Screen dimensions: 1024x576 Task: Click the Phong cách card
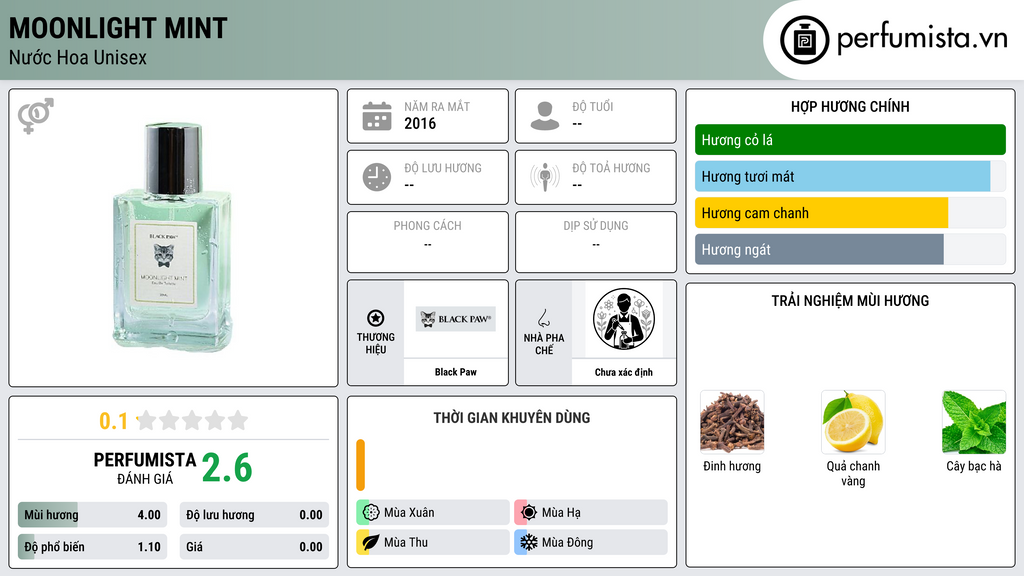428,242
